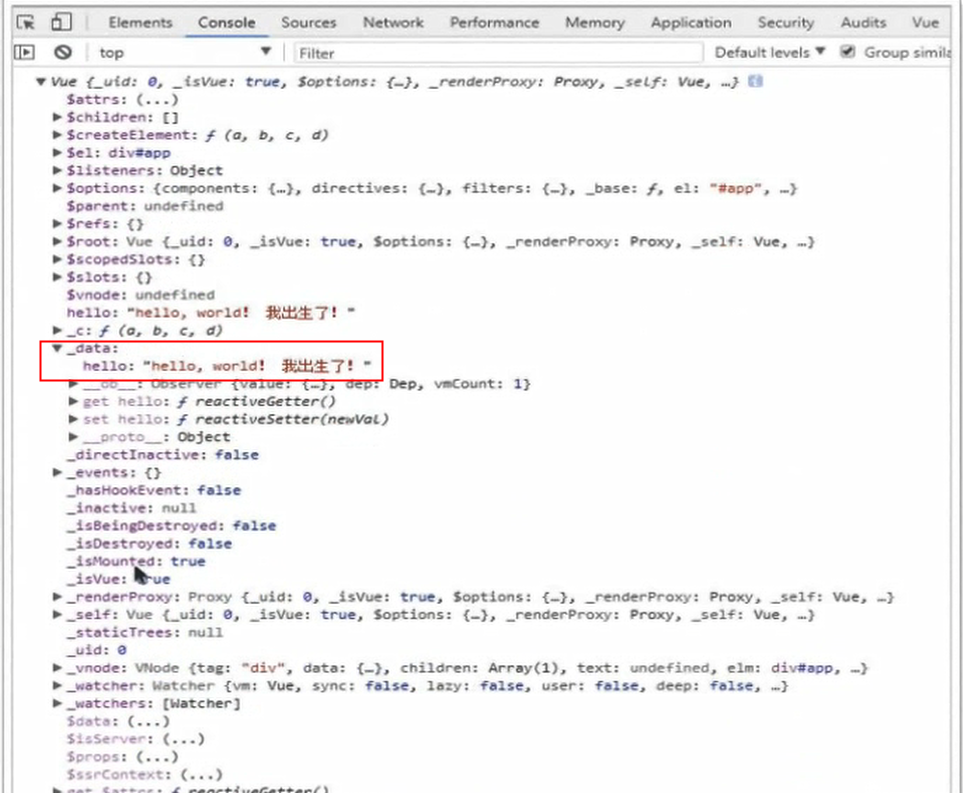Click the hello string under _data
This screenshot has height=793, width=963.
click(257, 366)
